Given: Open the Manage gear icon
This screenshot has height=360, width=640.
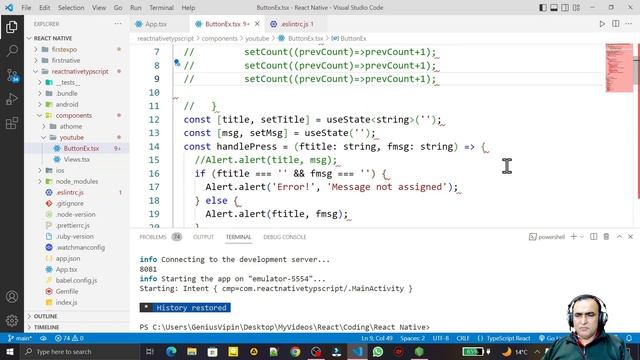Looking at the screenshot, I should pos(12,320).
